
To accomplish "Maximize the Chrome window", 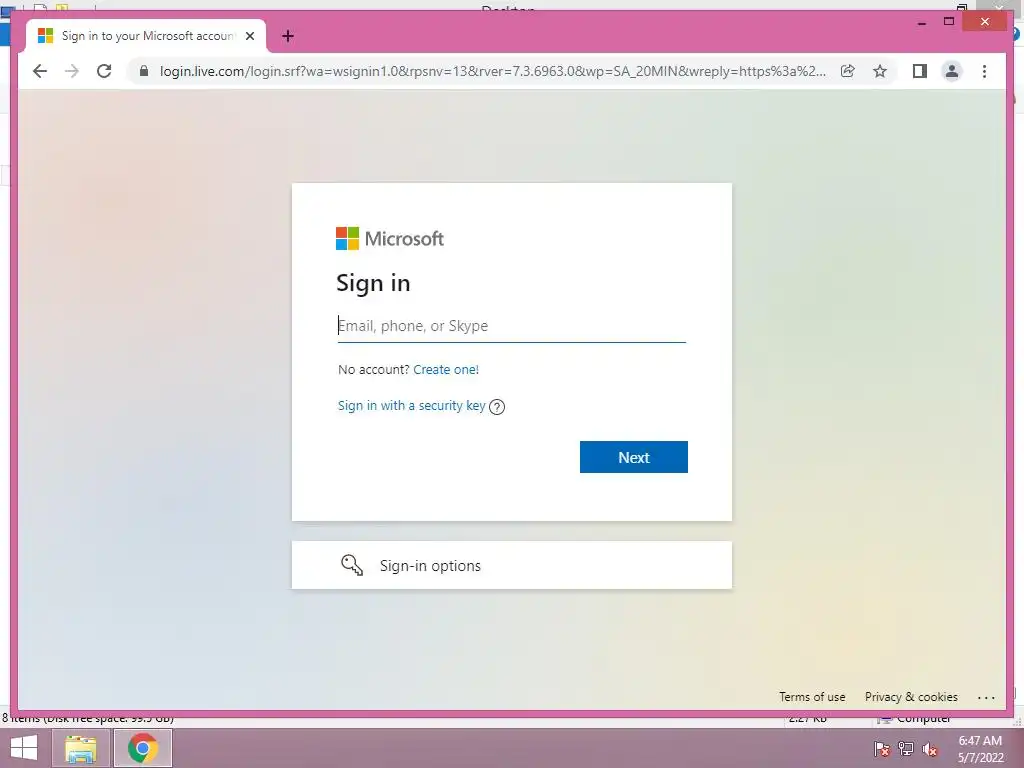I will click(950, 22).
